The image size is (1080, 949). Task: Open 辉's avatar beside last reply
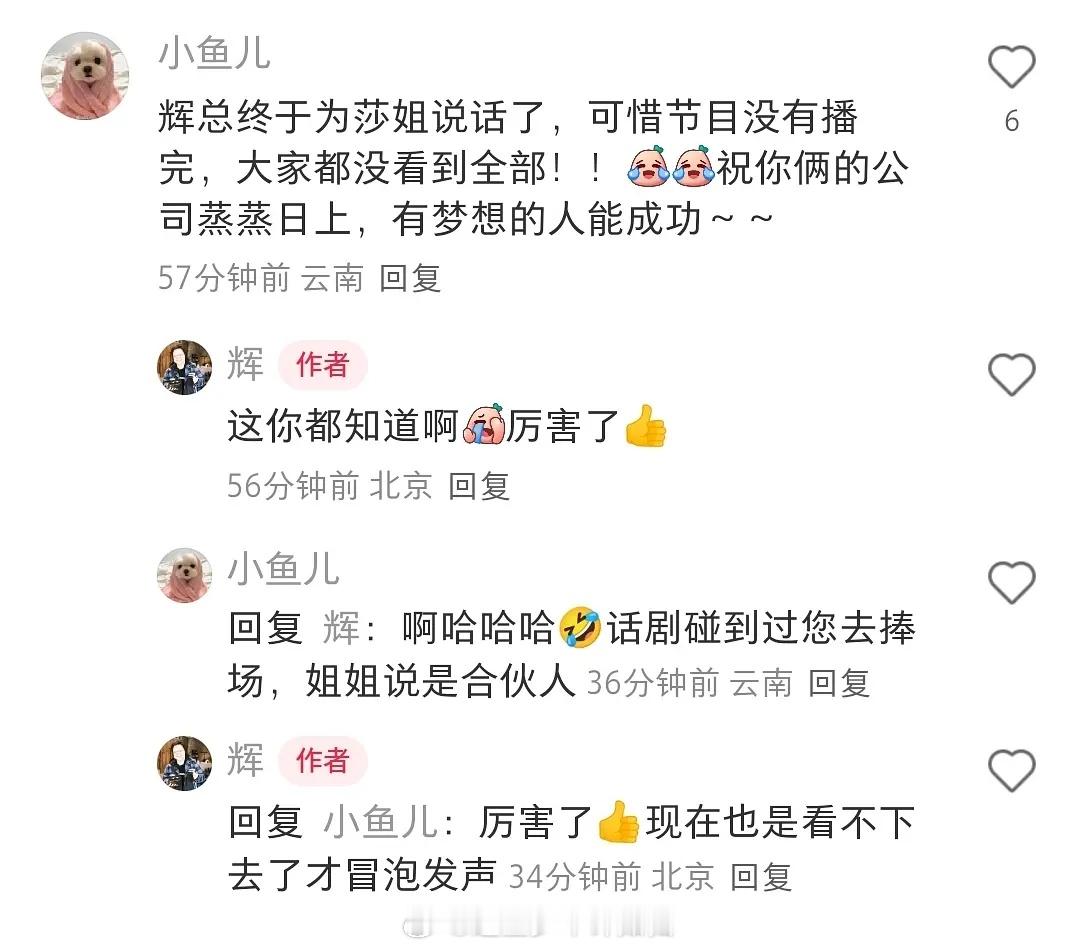pos(184,763)
